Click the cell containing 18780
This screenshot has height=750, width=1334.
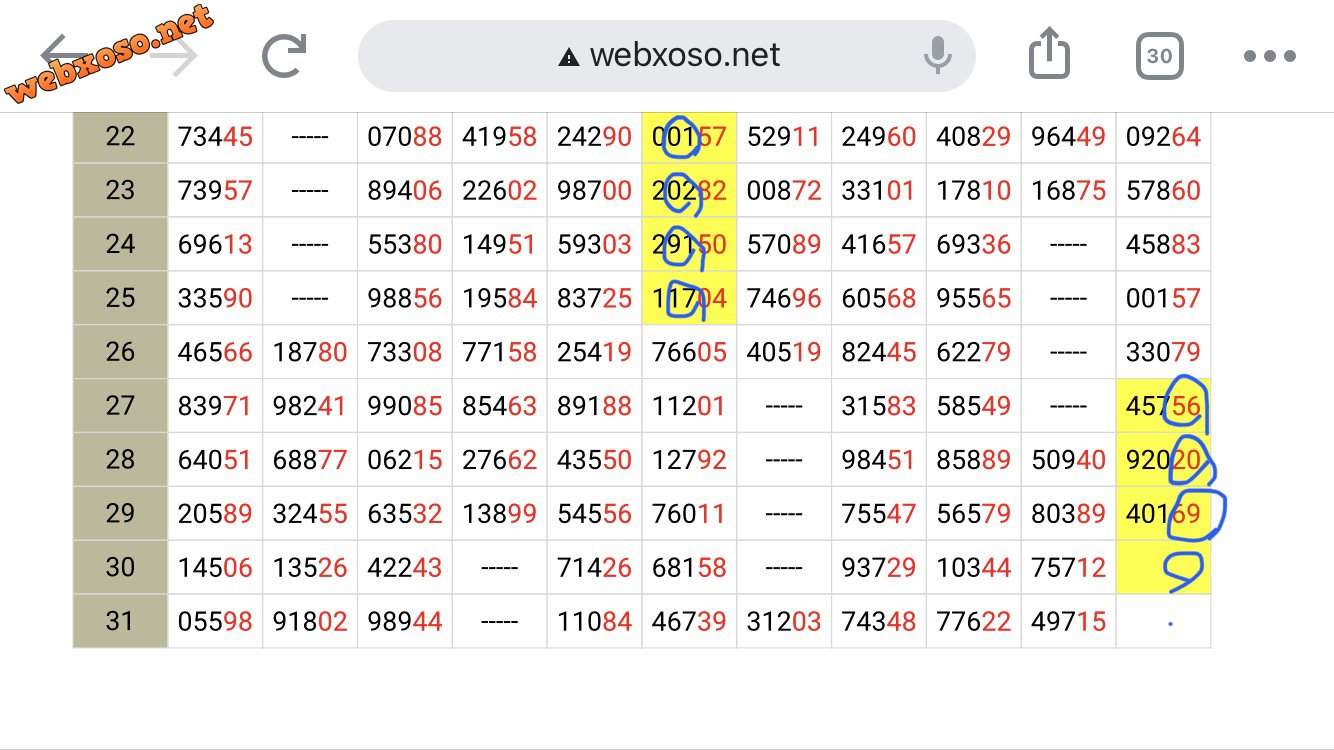pyautogui.click(x=310, y=352)
